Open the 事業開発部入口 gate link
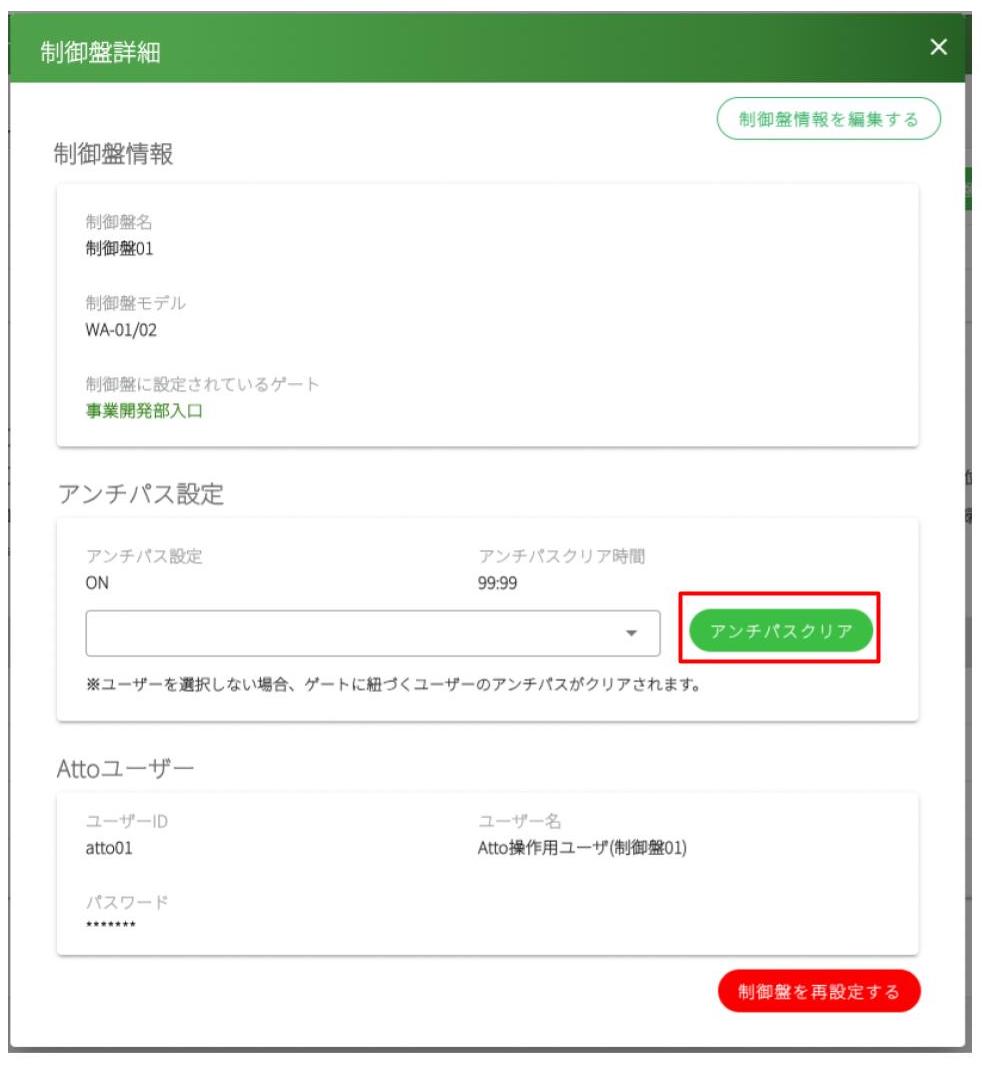The height and width of the screenshot is (1066, 982). click(x=144, y=411)
